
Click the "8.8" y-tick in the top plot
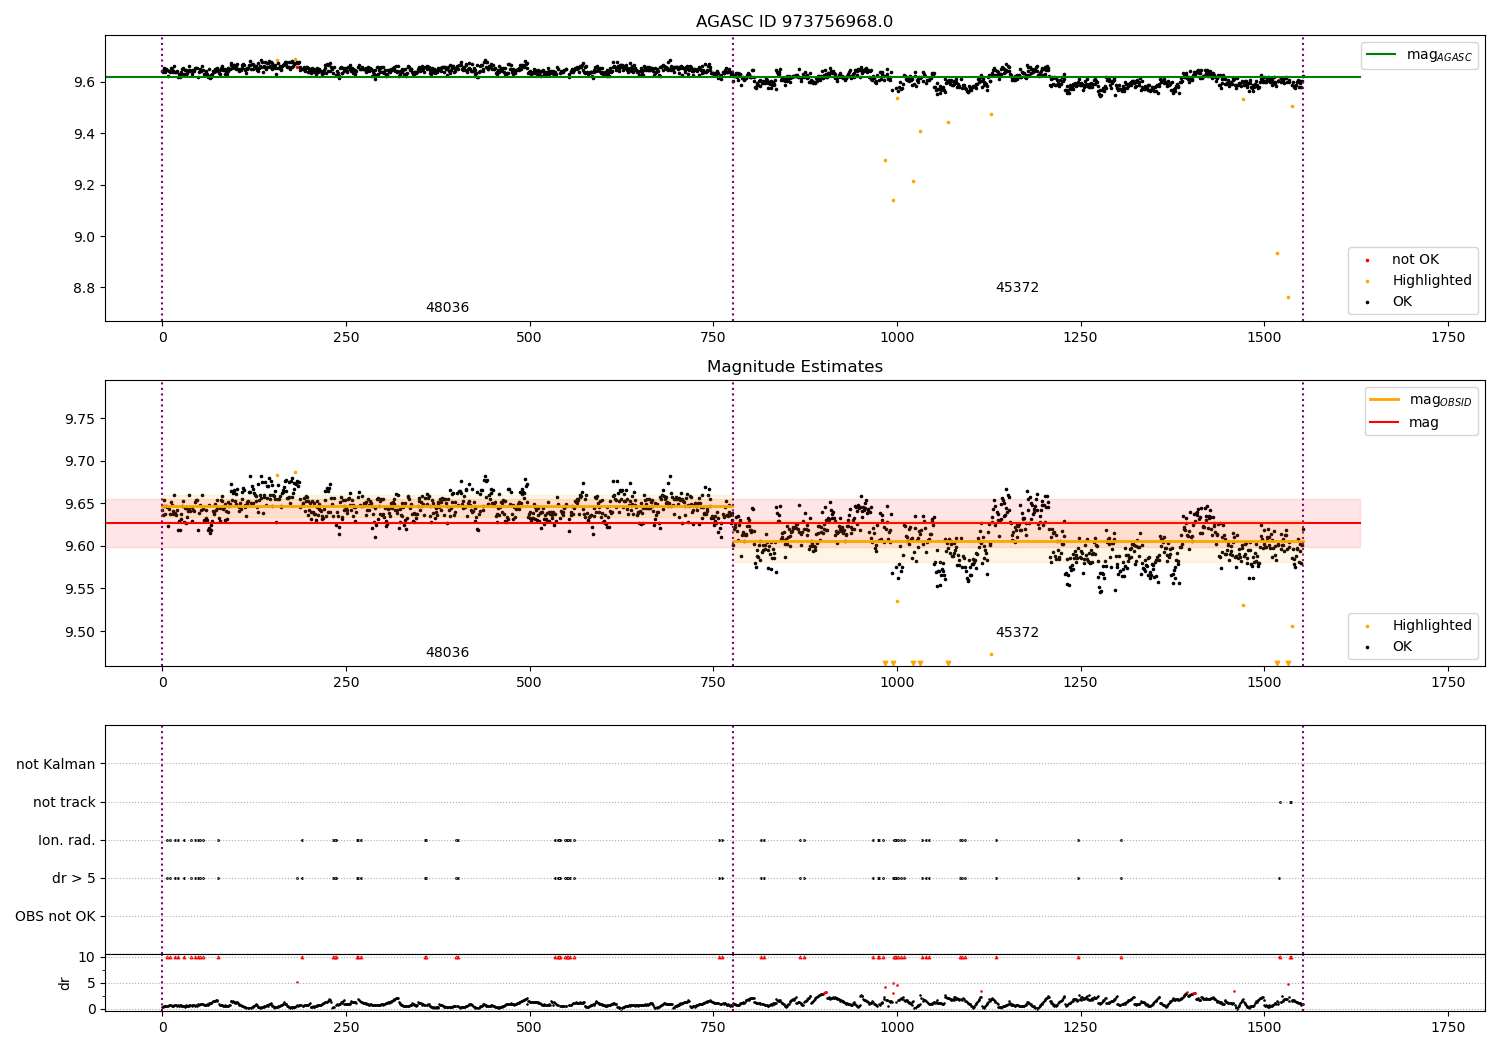(x=84, y=288)
